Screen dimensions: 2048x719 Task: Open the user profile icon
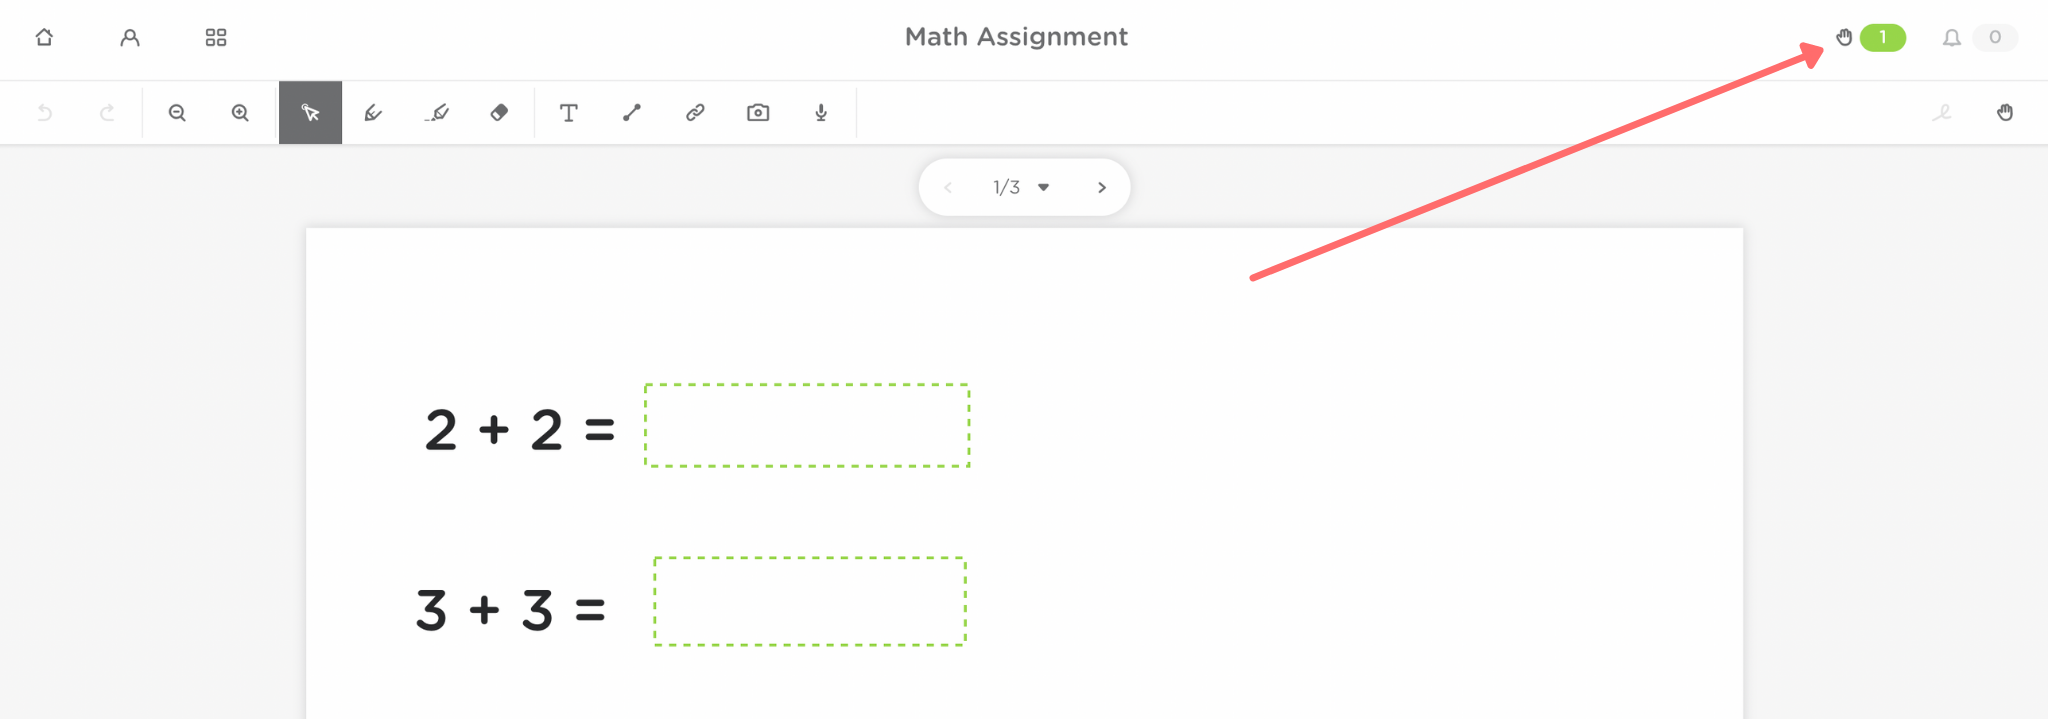tap(130, 37)
